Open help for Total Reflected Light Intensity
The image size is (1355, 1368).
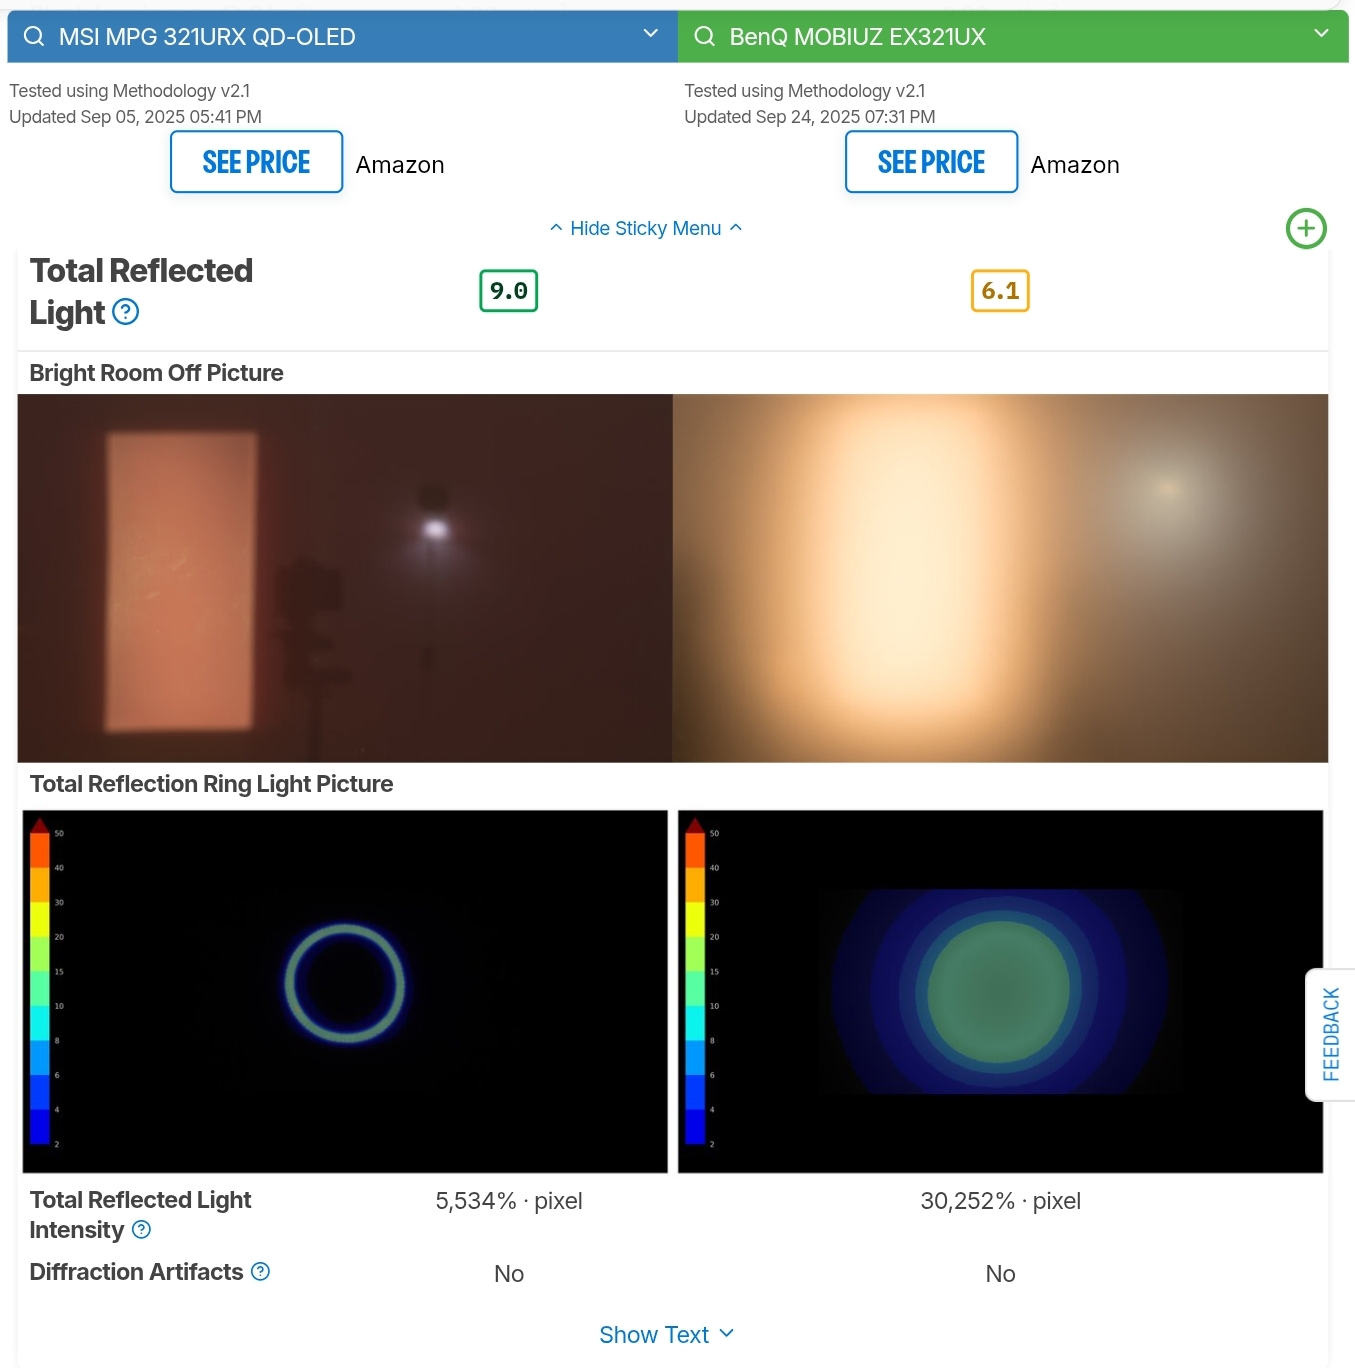pos(142,1230)
